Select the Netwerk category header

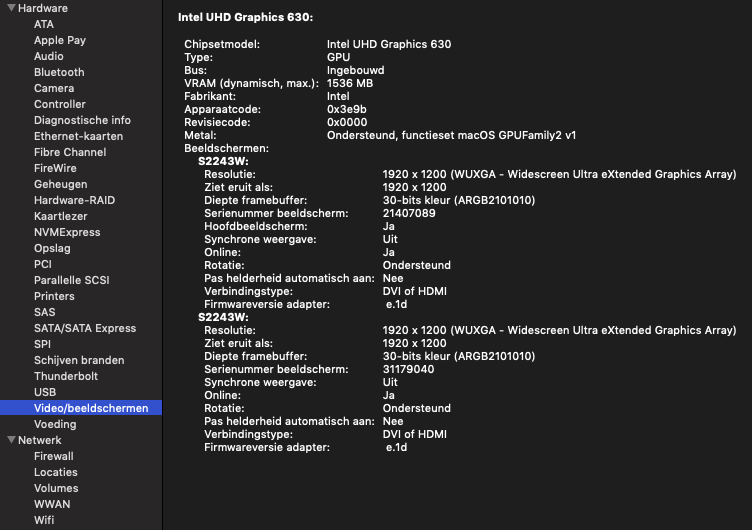(x=39, y=440)
